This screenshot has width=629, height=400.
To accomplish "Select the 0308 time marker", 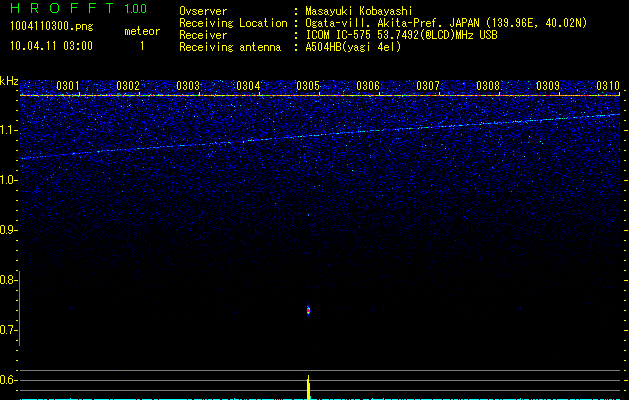I will pos(488,86).
